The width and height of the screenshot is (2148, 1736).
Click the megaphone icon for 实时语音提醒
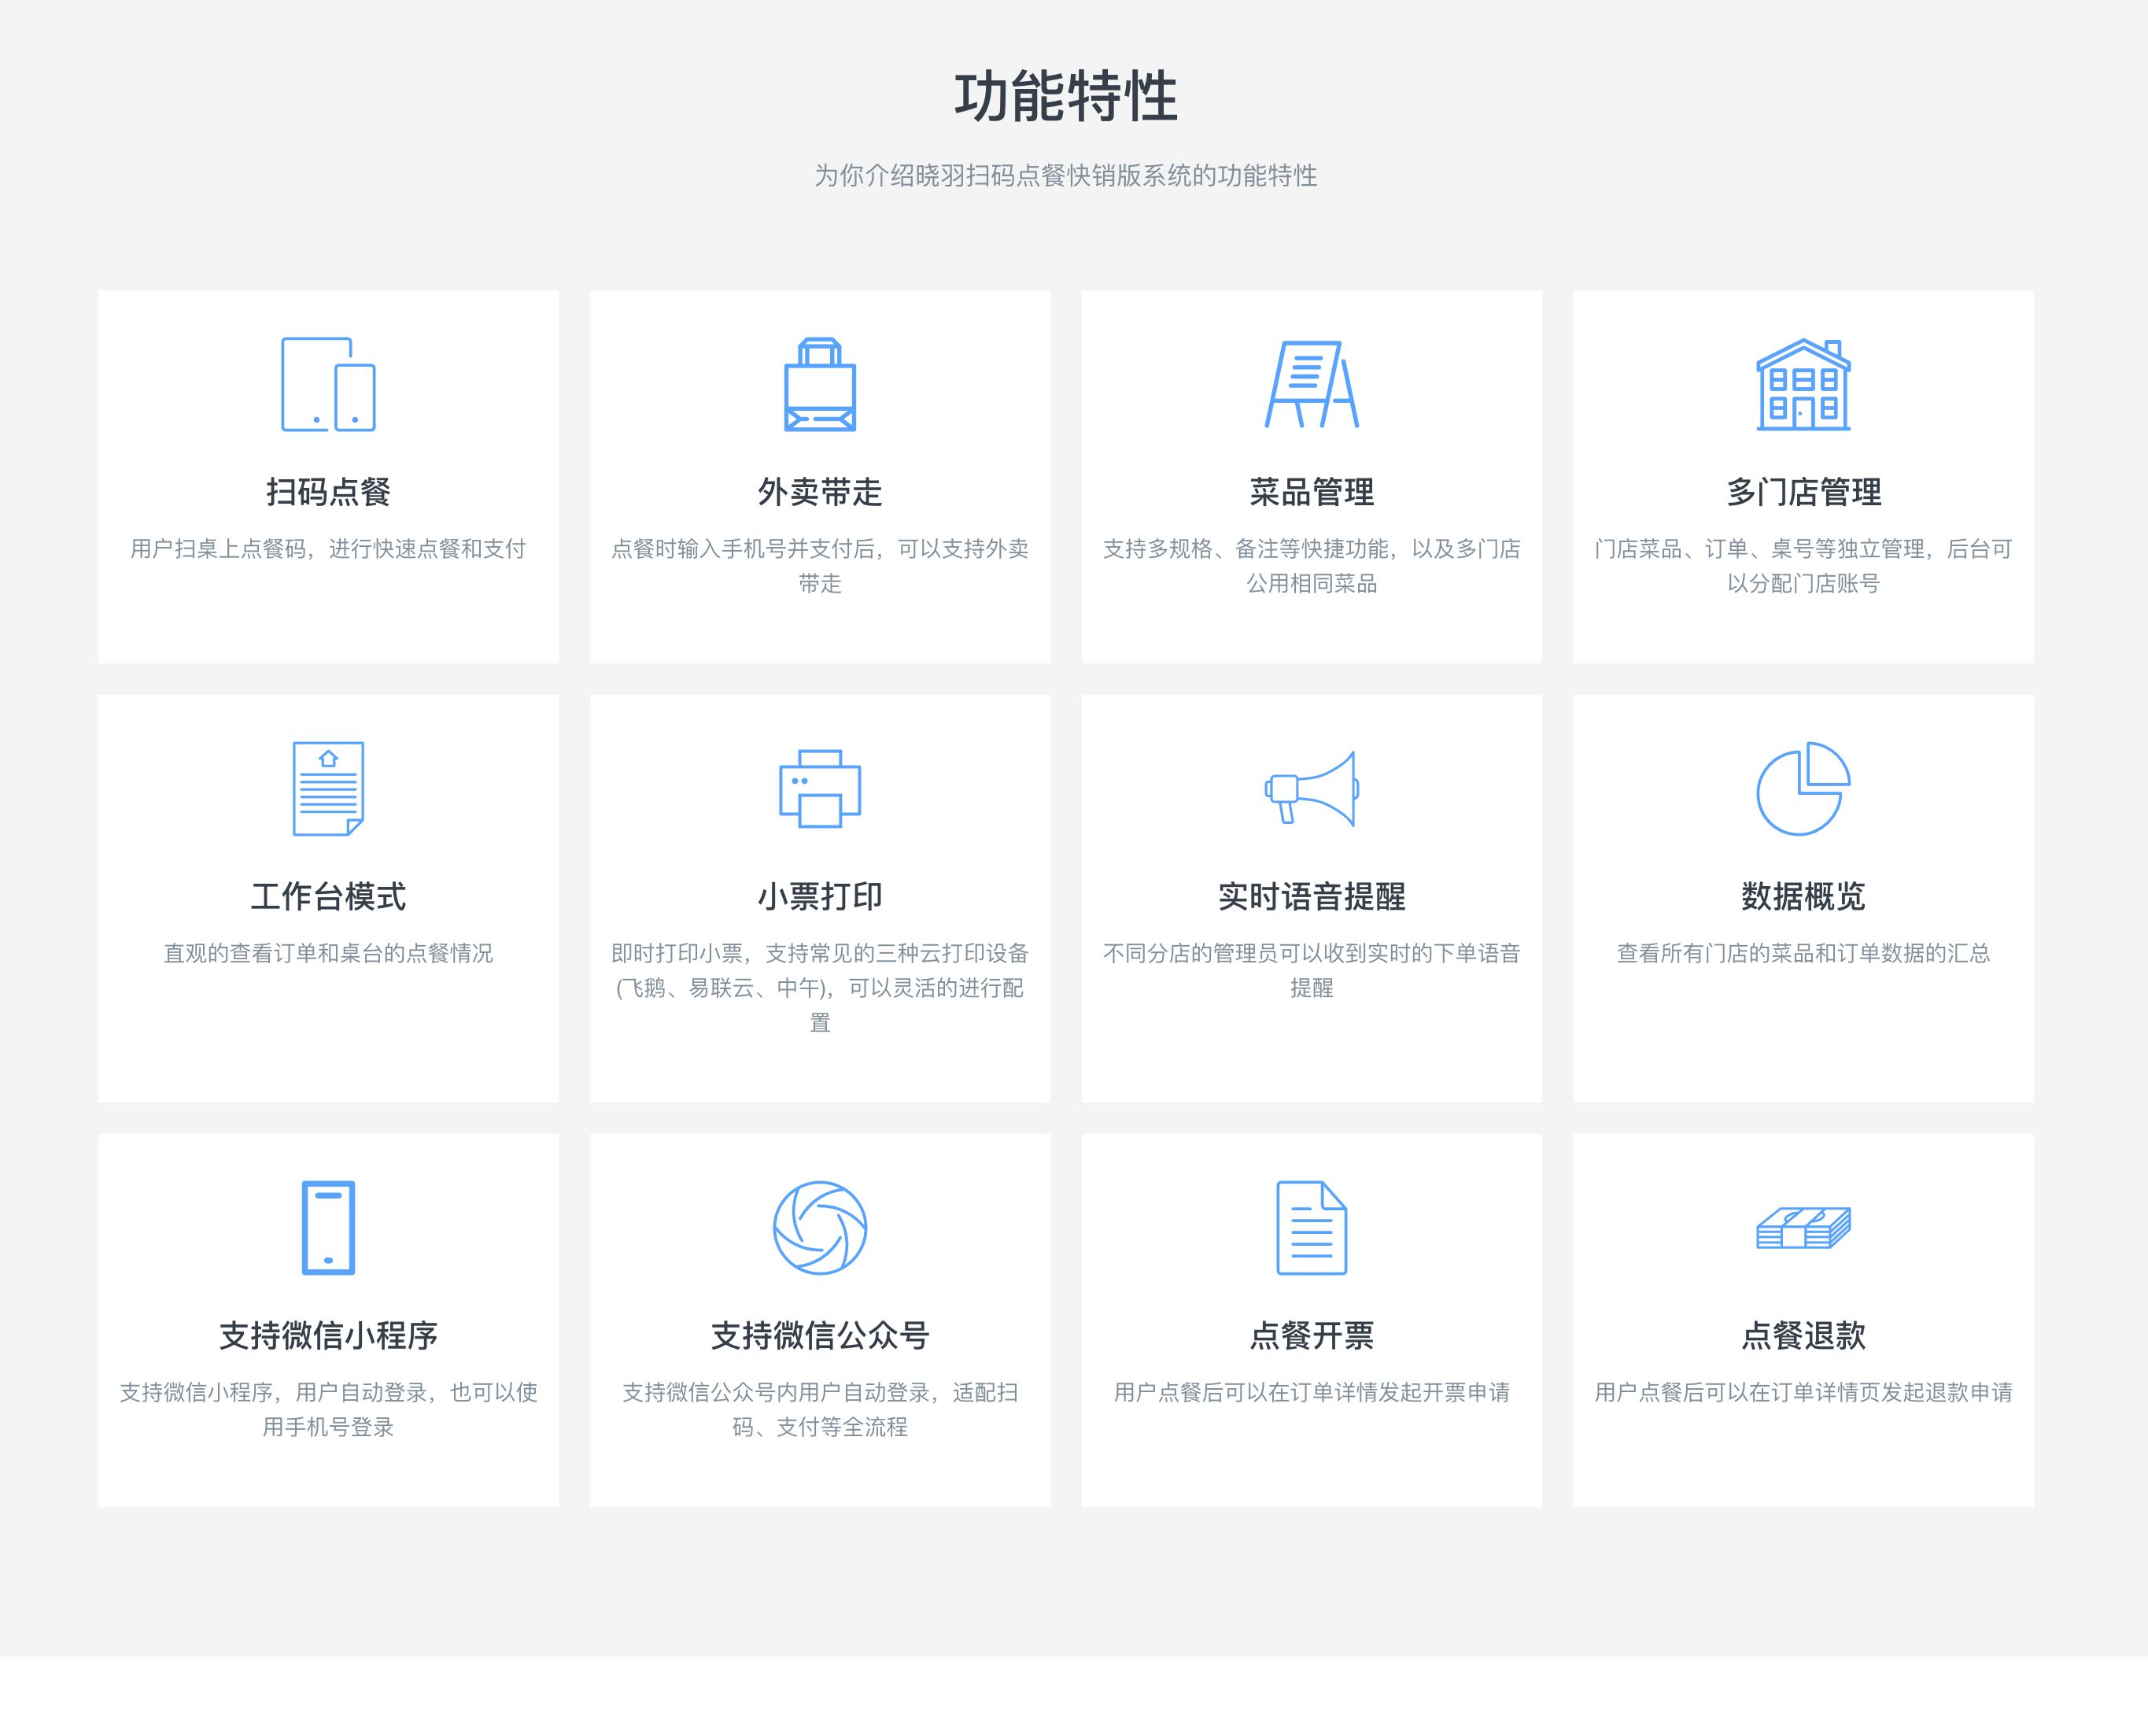point(1311,788)
